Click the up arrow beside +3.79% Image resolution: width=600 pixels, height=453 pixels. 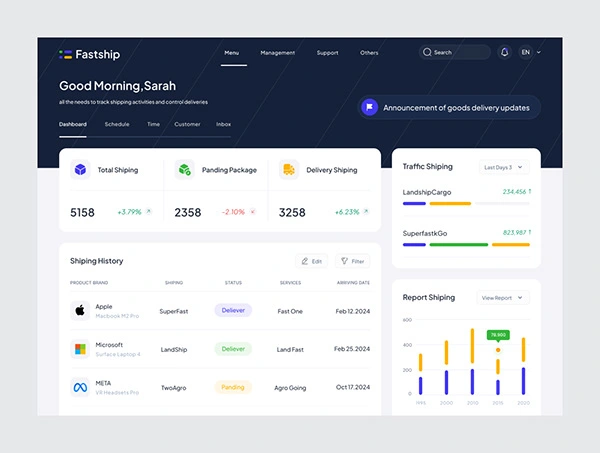[148, 211]
